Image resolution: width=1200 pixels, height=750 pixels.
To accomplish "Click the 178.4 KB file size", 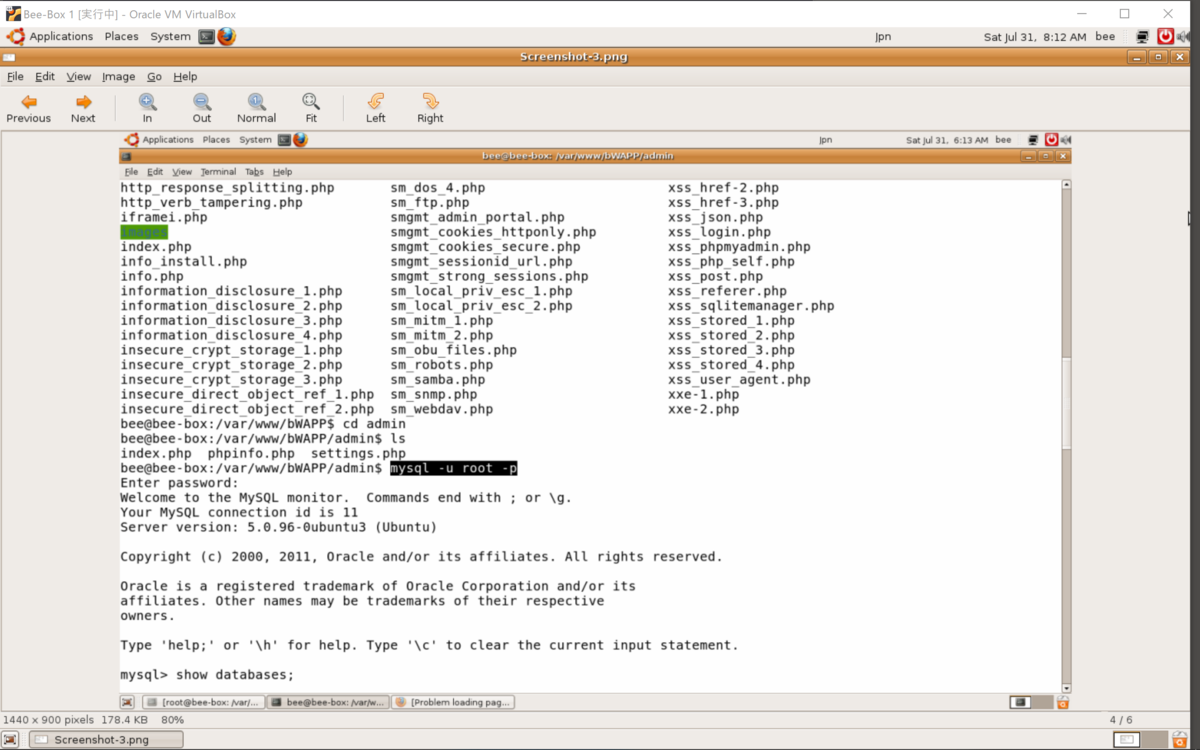I will (125, 719).
